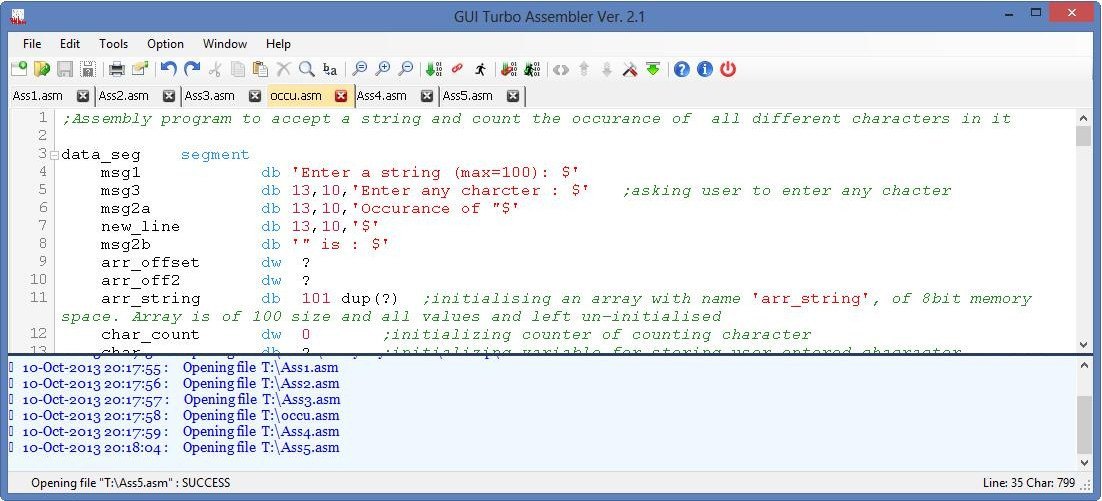Click the red arrow binary build icon
The width and height of the screenshot is (1102, 501).
tap(509, 69)
